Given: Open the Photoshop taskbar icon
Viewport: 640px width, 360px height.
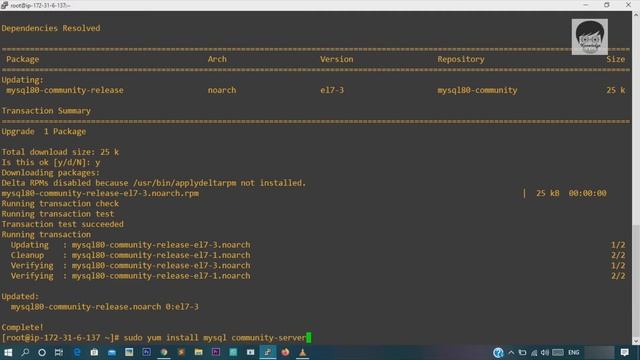Looking at the screenshot, I should point(147,352).
